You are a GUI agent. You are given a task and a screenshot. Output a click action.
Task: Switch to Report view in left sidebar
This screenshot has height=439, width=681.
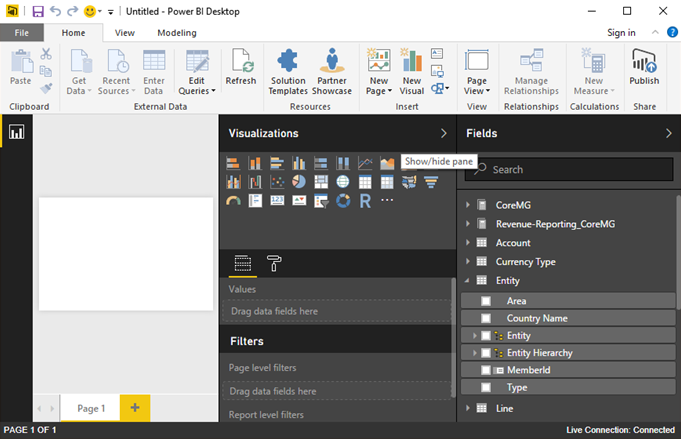point(16,132)
